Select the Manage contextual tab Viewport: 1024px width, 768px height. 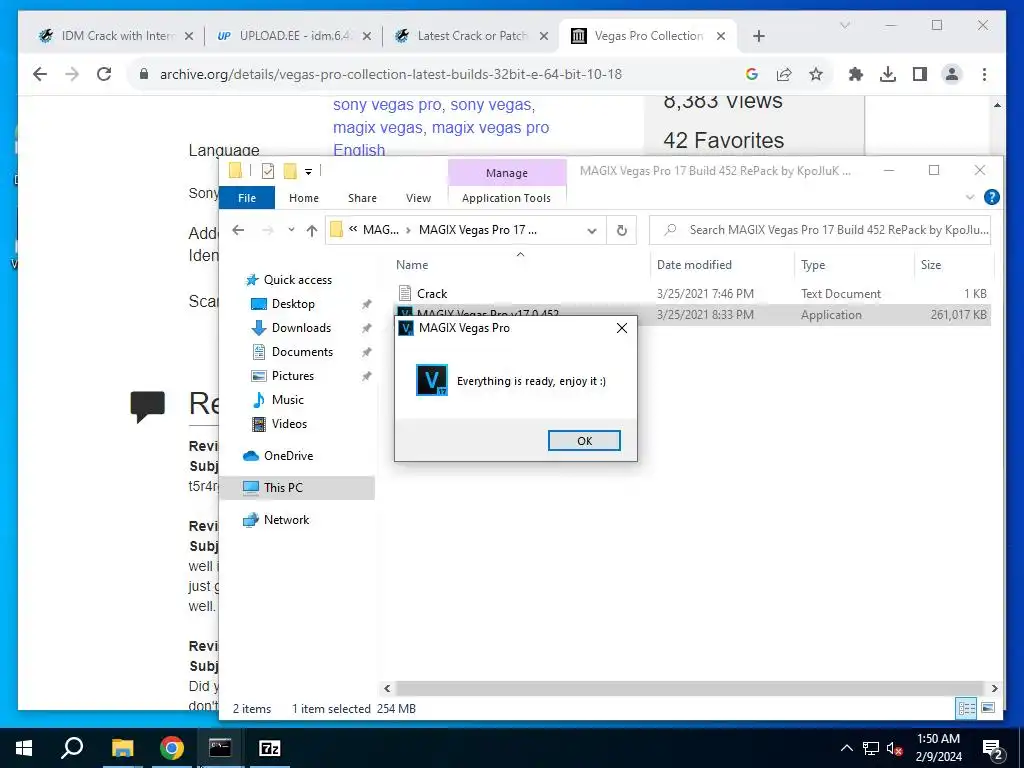click(506, 173)
